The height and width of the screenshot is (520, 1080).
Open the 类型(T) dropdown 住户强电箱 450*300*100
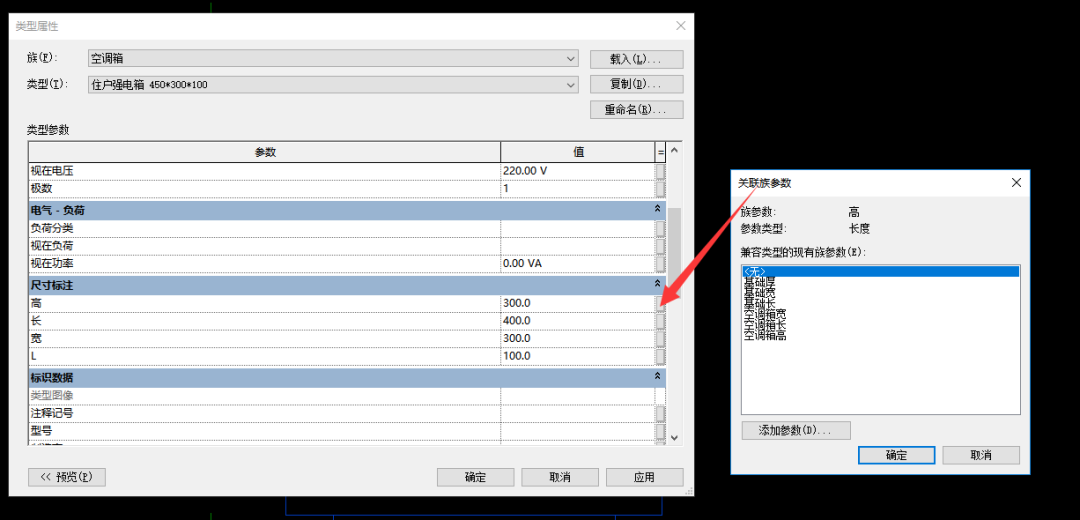333,85
